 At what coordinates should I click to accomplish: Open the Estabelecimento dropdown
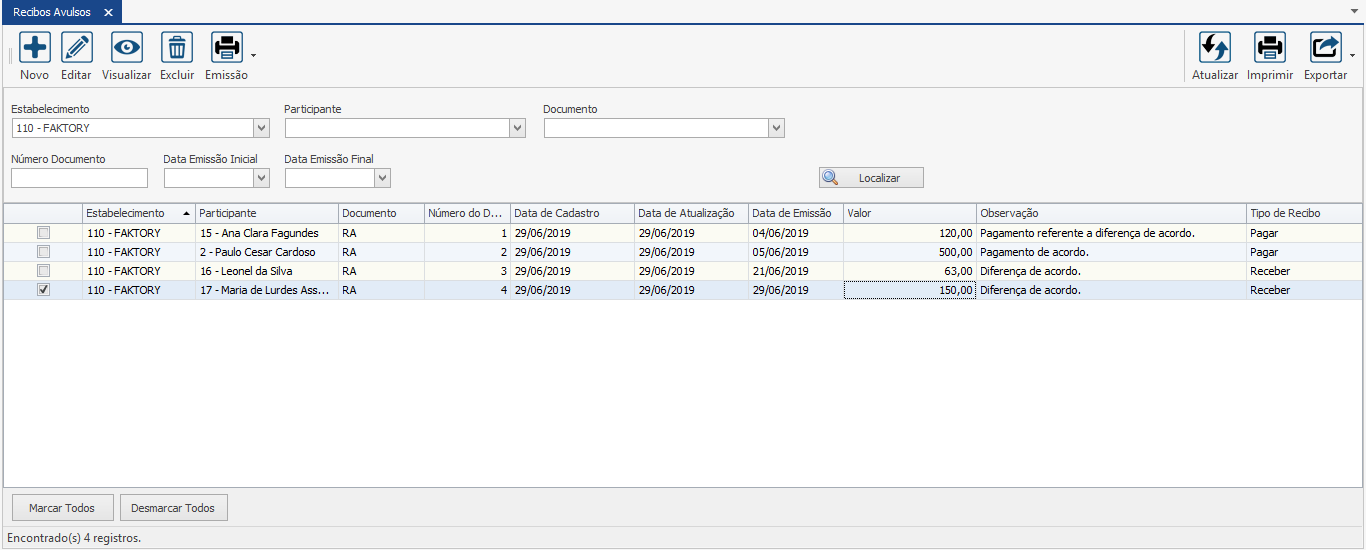tap(261, 128)
